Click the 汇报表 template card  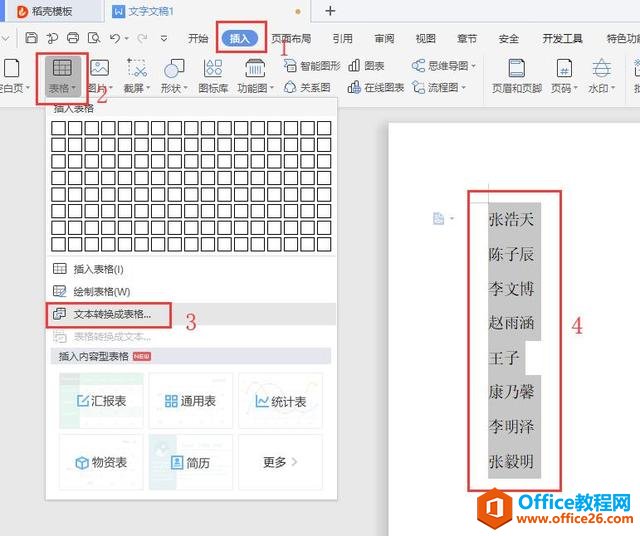click(x=101, y=400)
